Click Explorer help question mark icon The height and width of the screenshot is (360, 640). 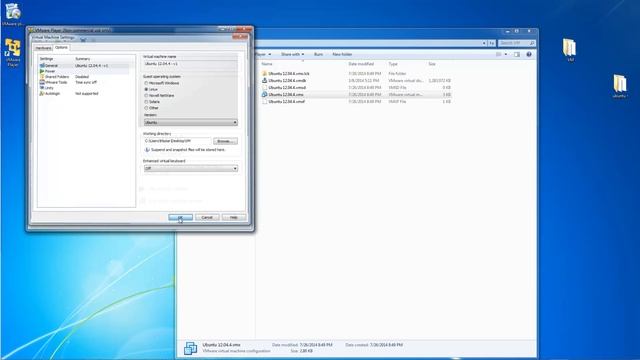tap(529, 54)
